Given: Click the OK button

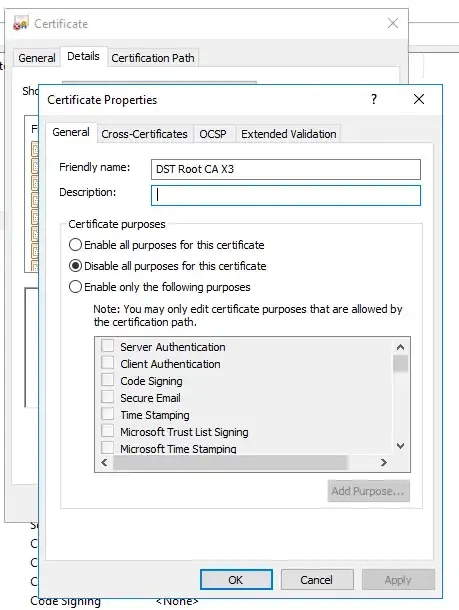Looking at the screenshot, I should coord(236,580).
